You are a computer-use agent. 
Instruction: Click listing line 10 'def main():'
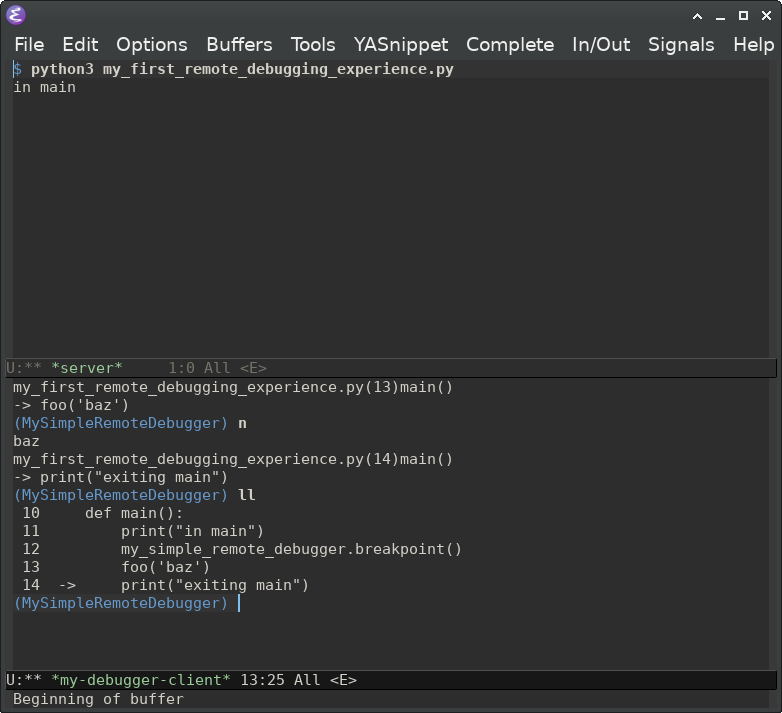tap(103, 513)
